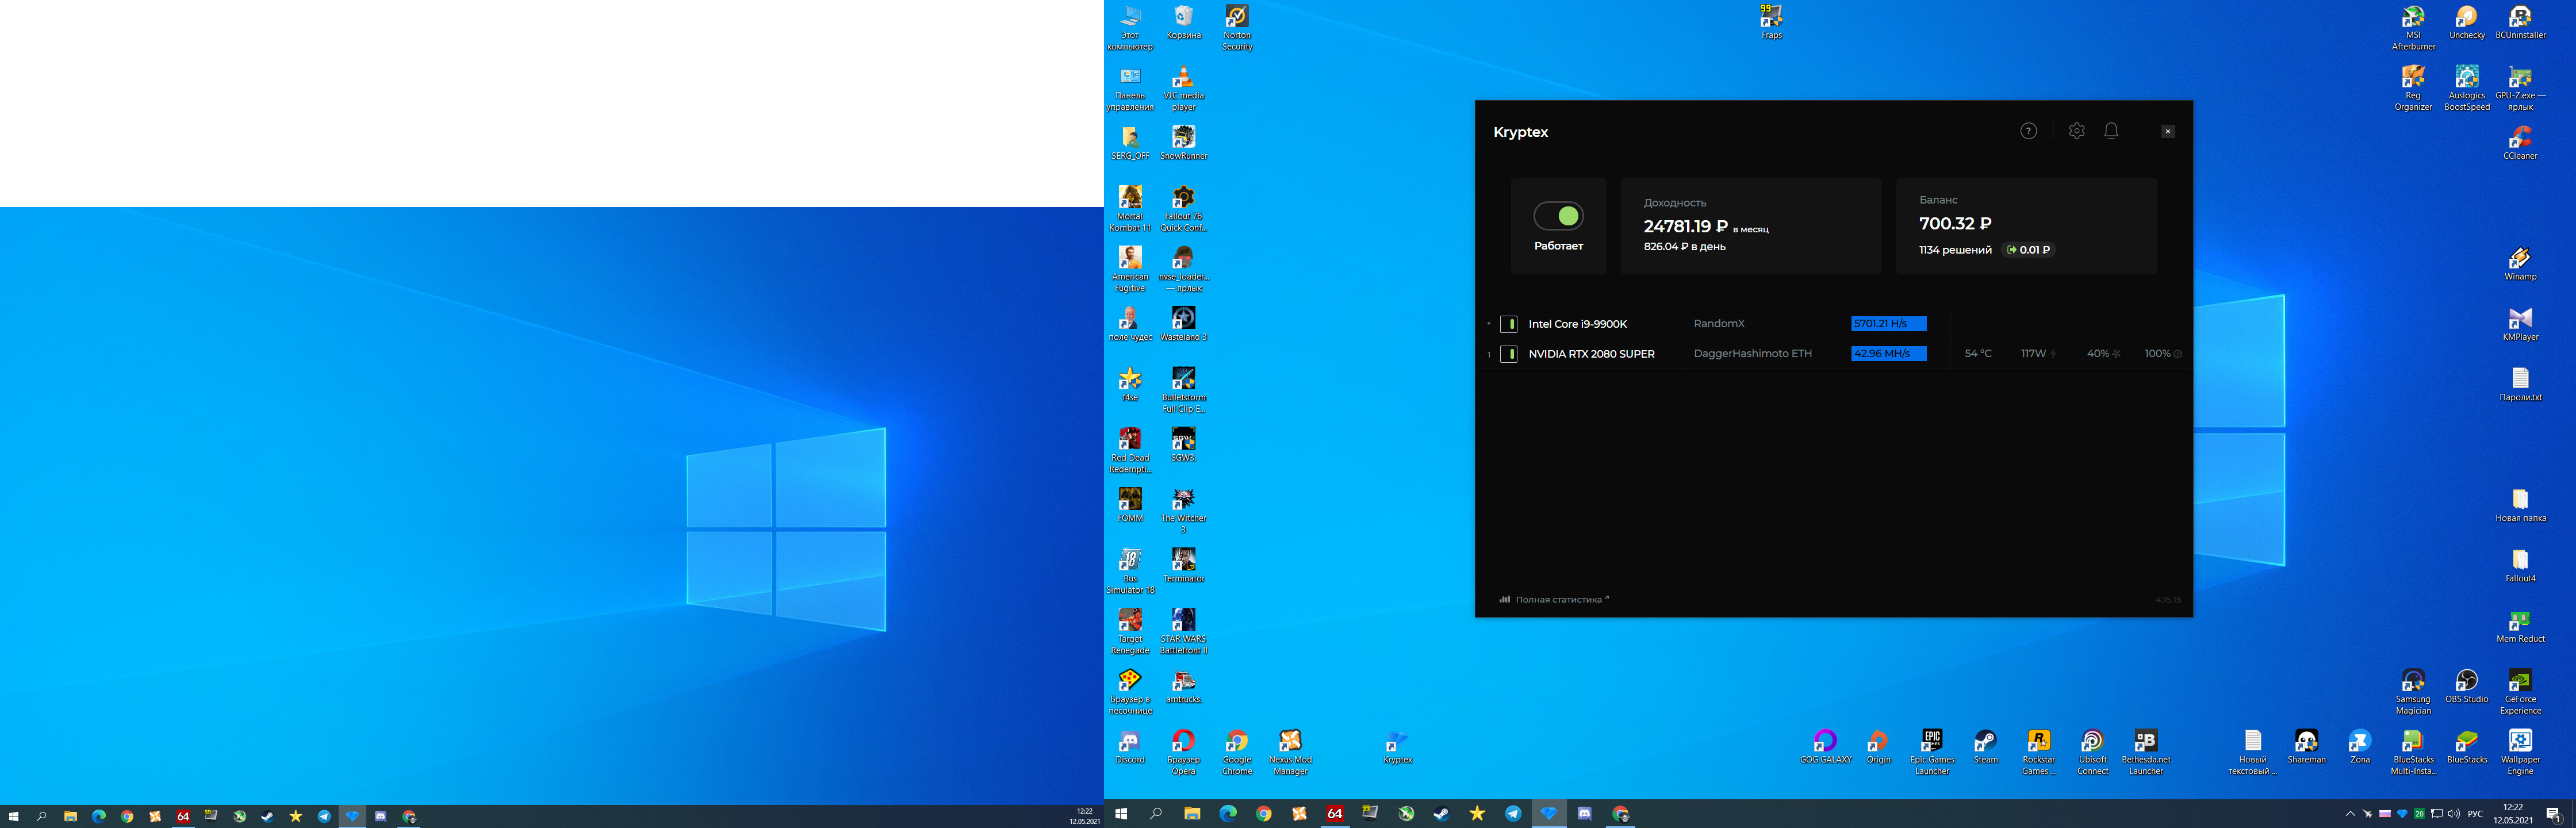Launch The Witcher 3 desktop shortcut
The height and width of the screenshot is (828, 2576).
tap(1184, 511)
